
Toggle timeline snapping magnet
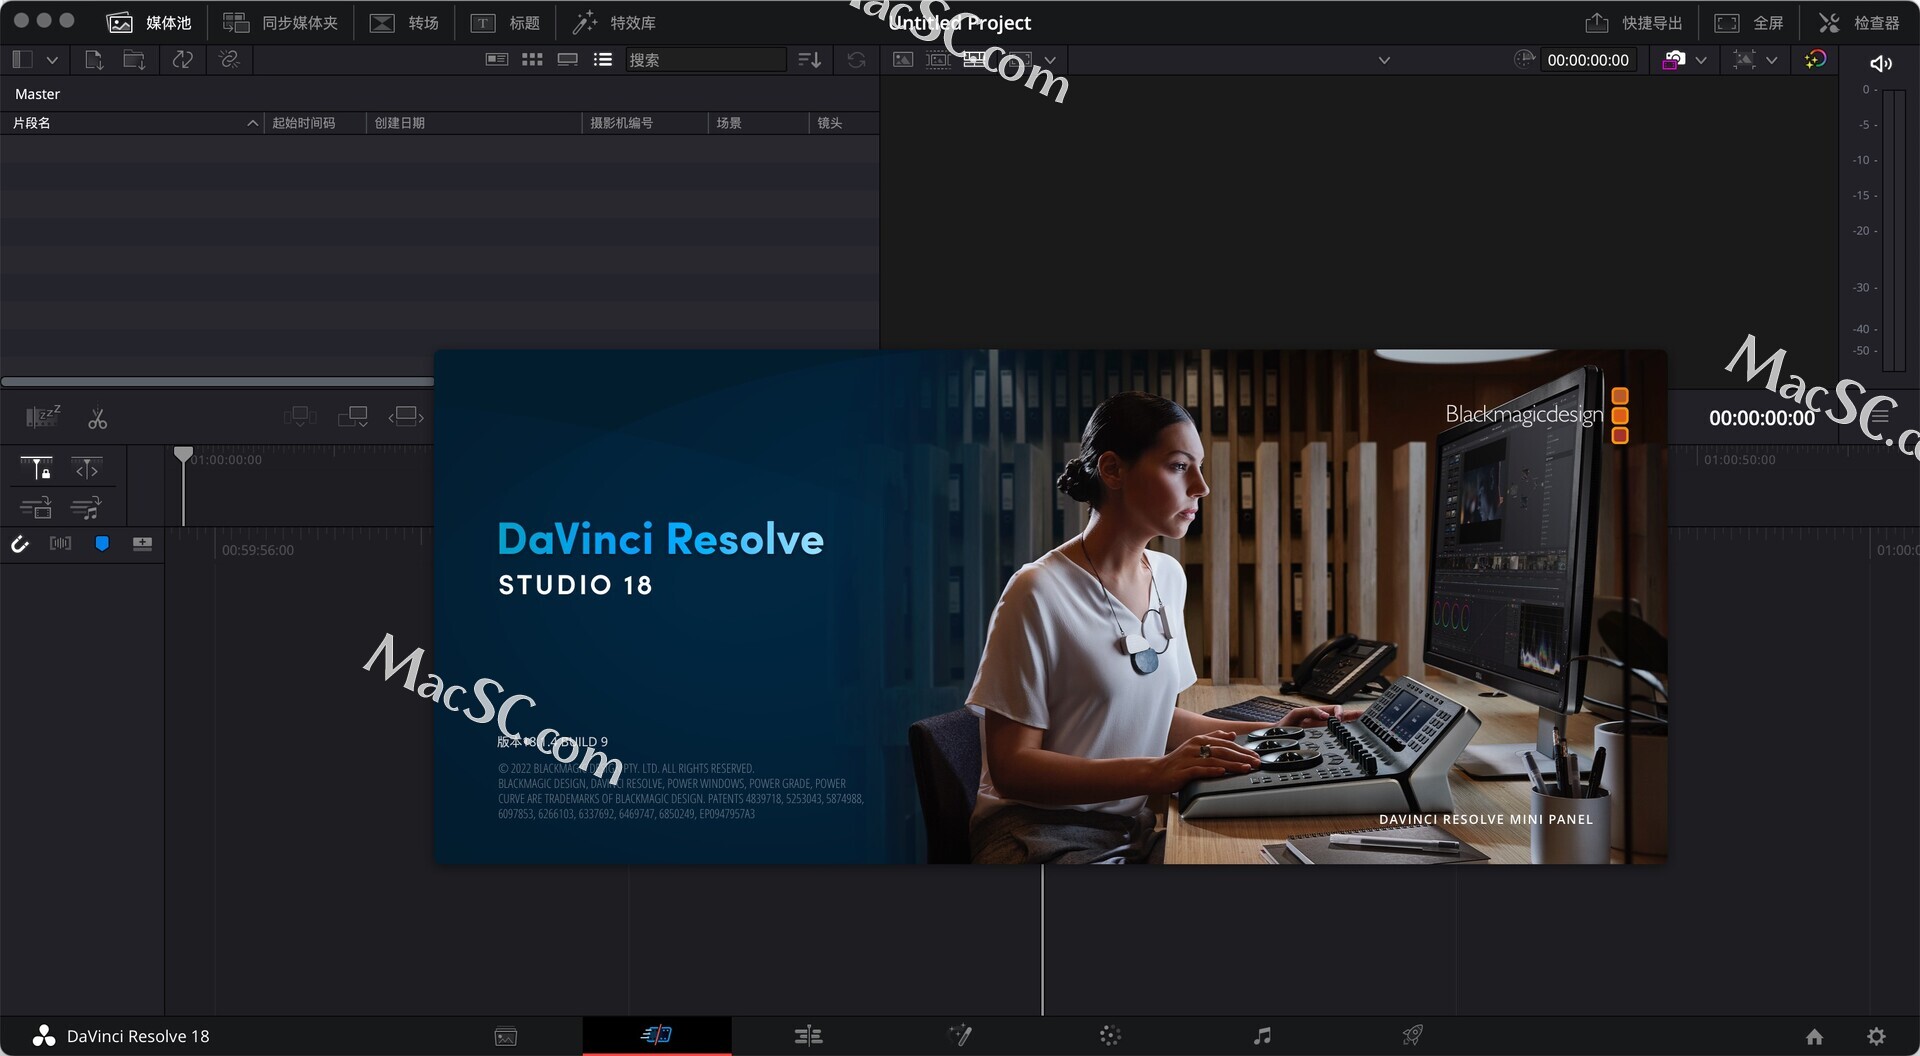pyautogui.click(x=20, y=544)
